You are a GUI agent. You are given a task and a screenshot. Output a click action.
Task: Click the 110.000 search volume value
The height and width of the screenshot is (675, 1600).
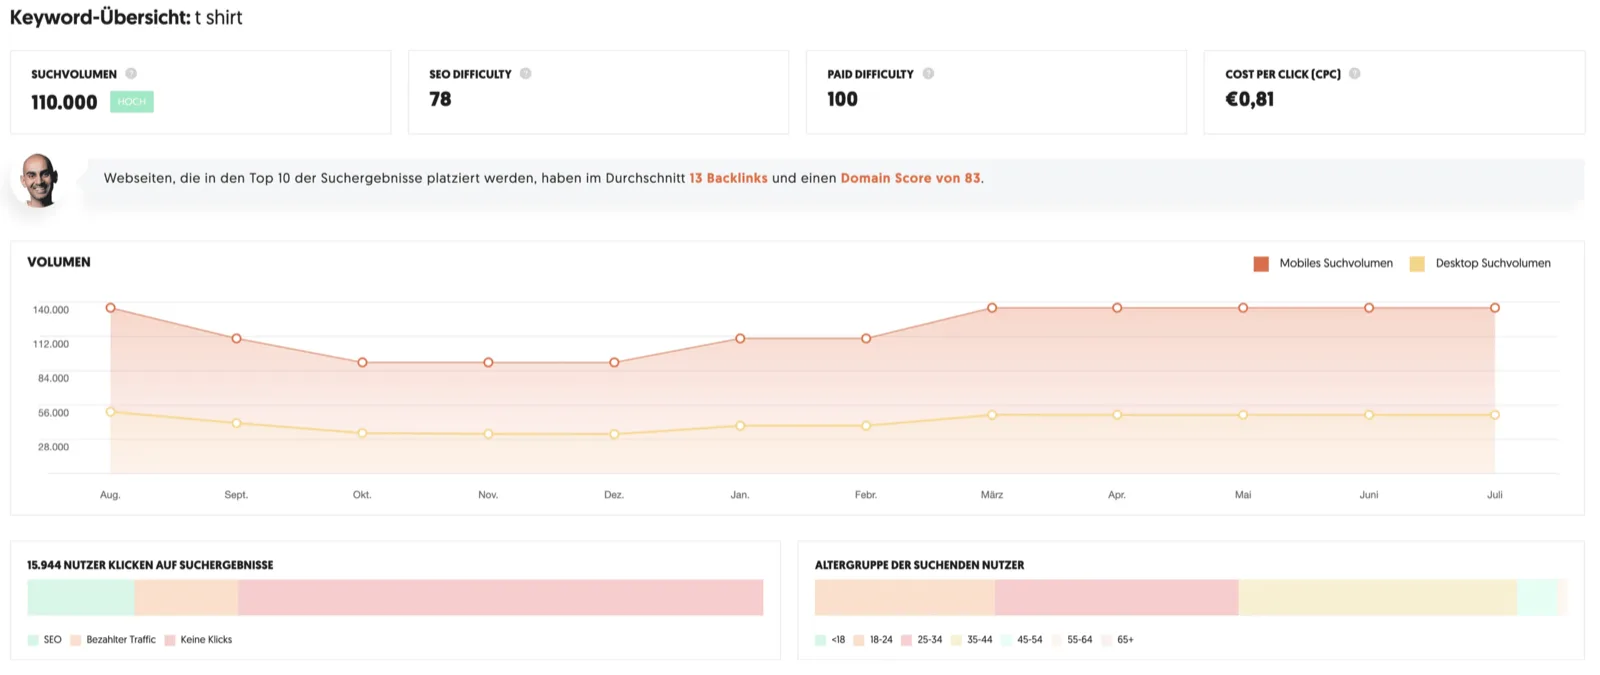click(64, 102)
